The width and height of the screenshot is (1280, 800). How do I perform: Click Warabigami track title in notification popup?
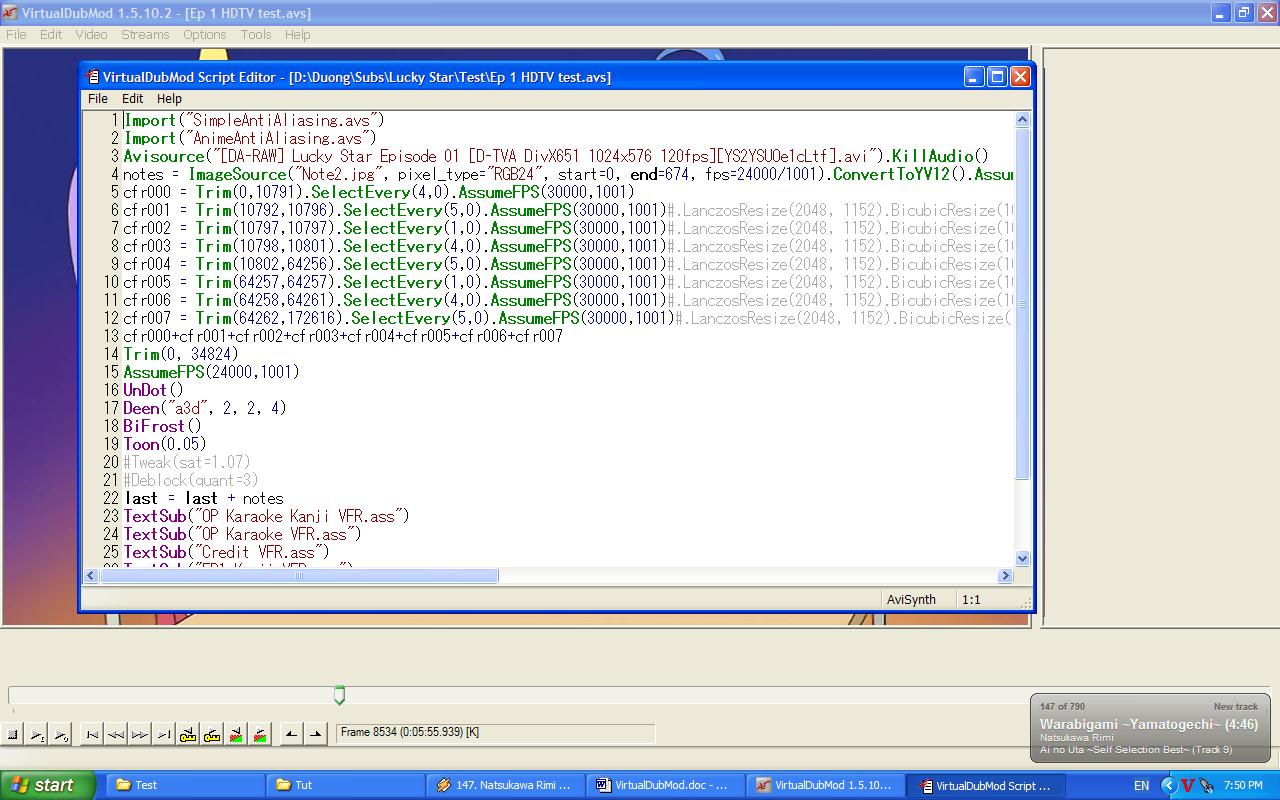click(x=1149, y=724)
